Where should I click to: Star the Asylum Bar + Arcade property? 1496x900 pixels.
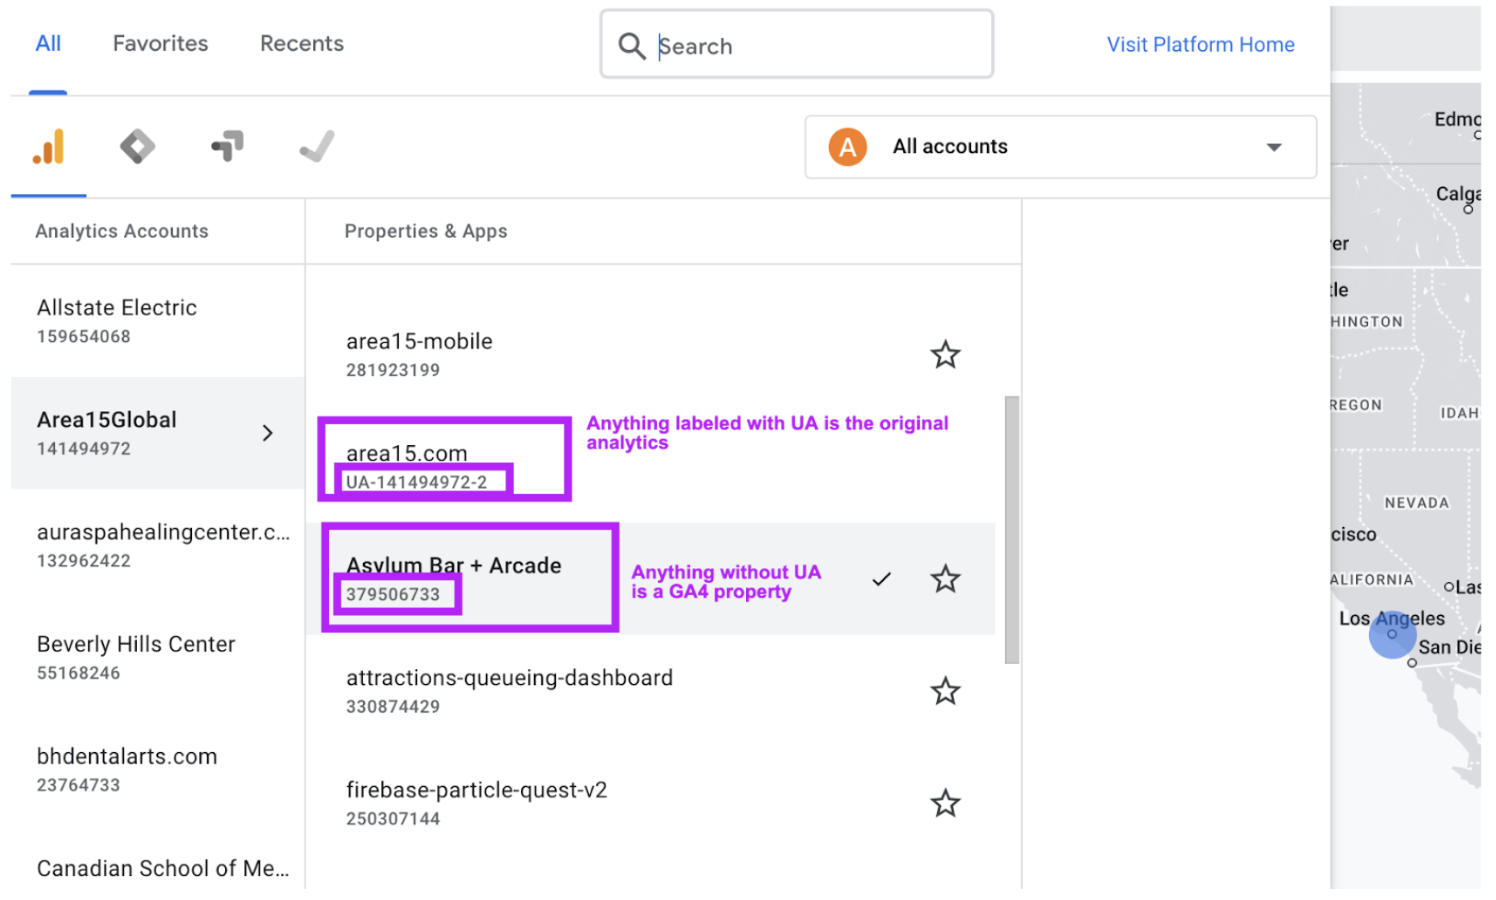tap(945, 579)
